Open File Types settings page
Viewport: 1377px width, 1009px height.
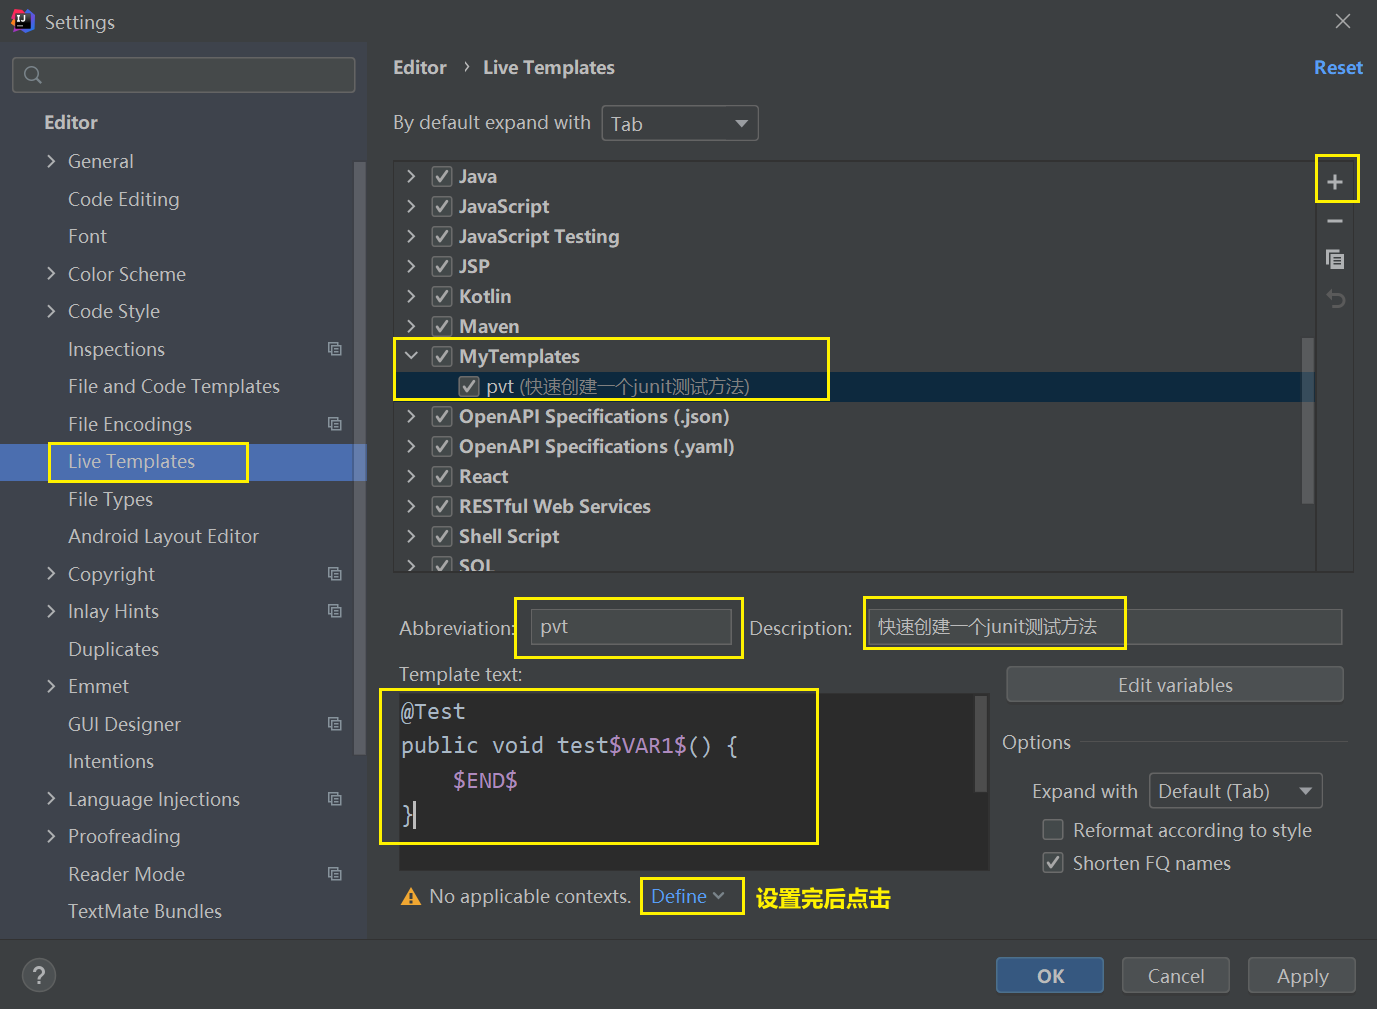(x=110, y=499)
